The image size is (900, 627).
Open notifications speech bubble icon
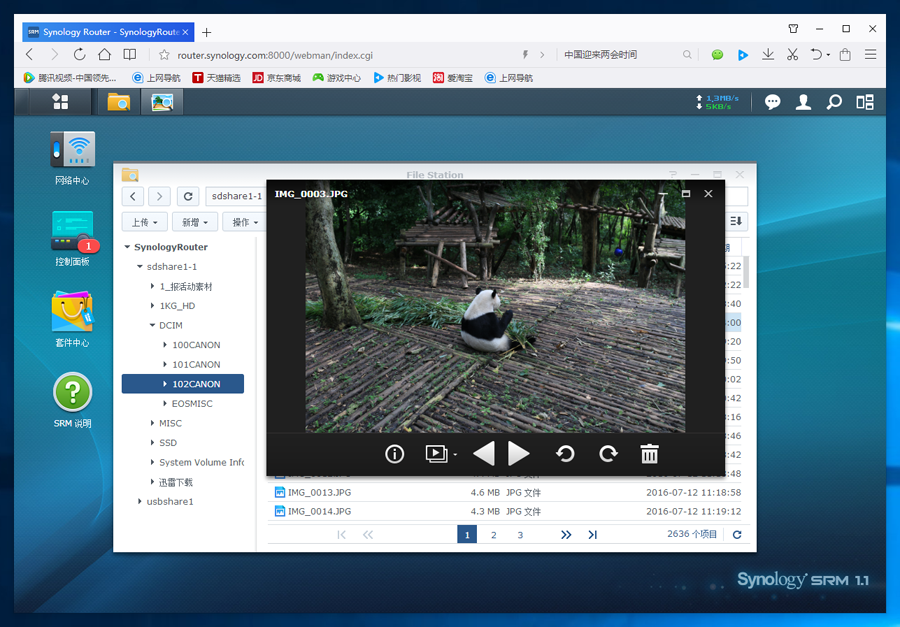pos(772,101)
